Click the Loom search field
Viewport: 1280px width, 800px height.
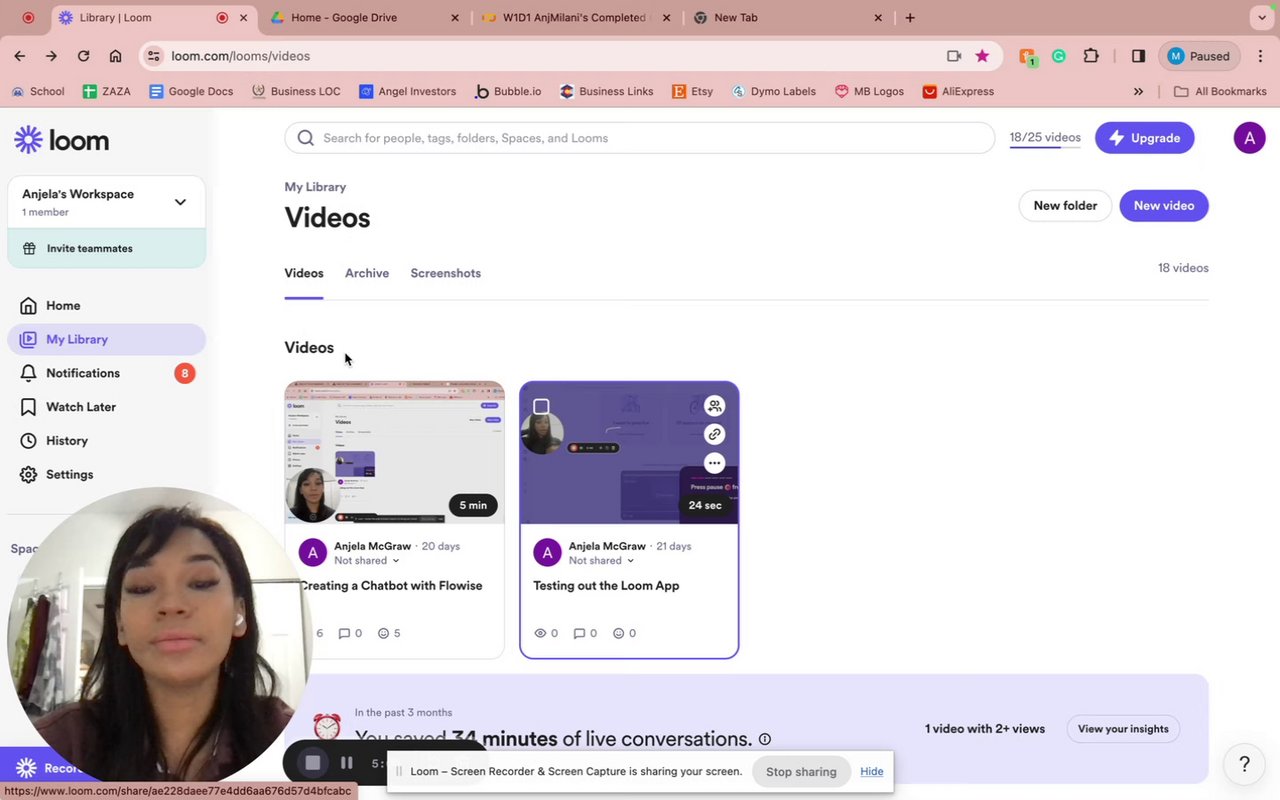pos(639,138)
